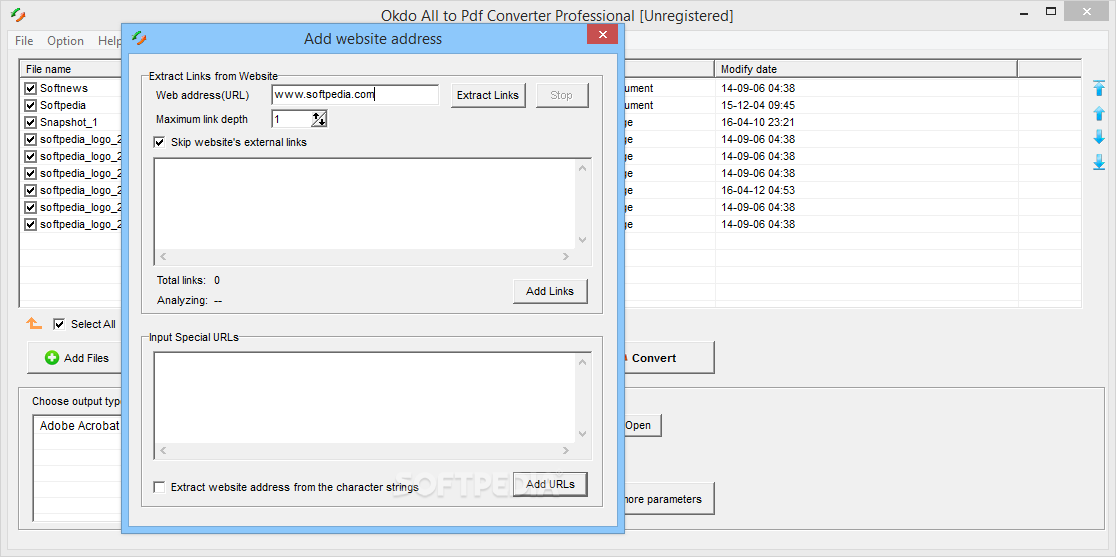Click the Add Links button
Viewport: 1116px width, 557px height.
pos(550,291)
